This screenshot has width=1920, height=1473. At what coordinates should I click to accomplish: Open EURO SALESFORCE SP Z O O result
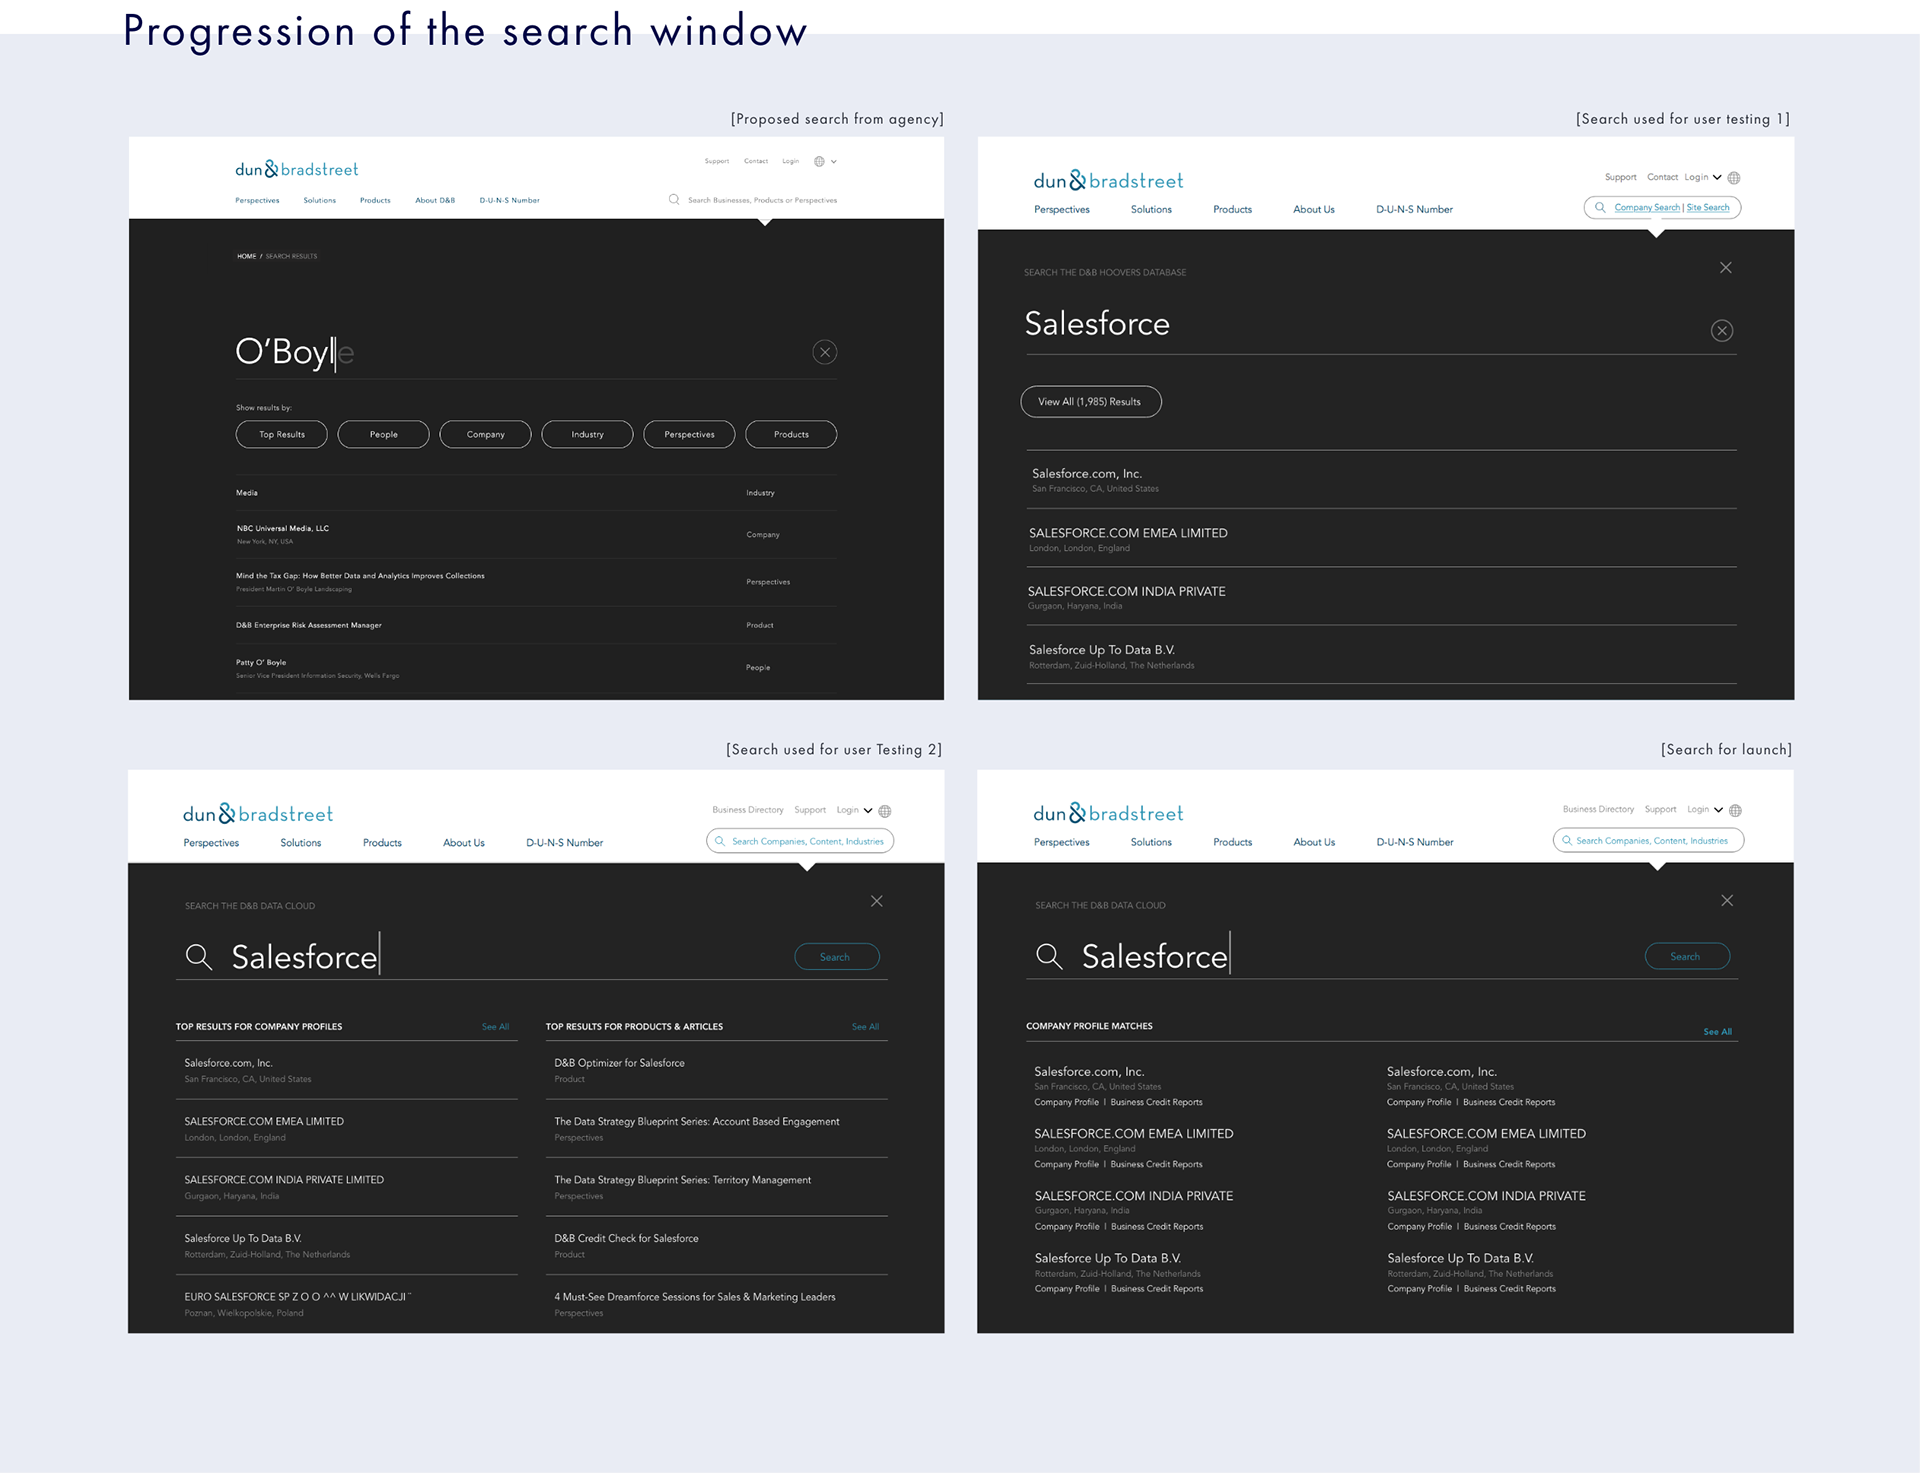347,1304
